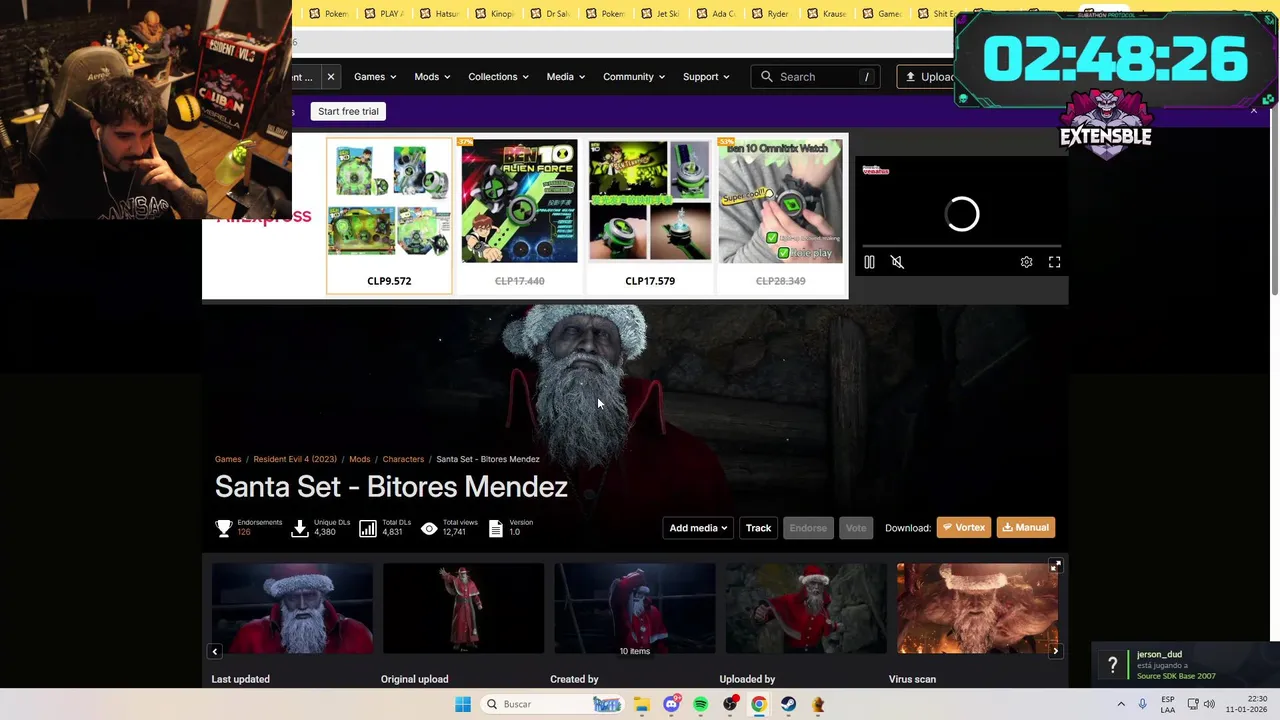Click the Unique DLs download icon
Viewport: 1280px width, 720px height.
(x=300, y=528)
